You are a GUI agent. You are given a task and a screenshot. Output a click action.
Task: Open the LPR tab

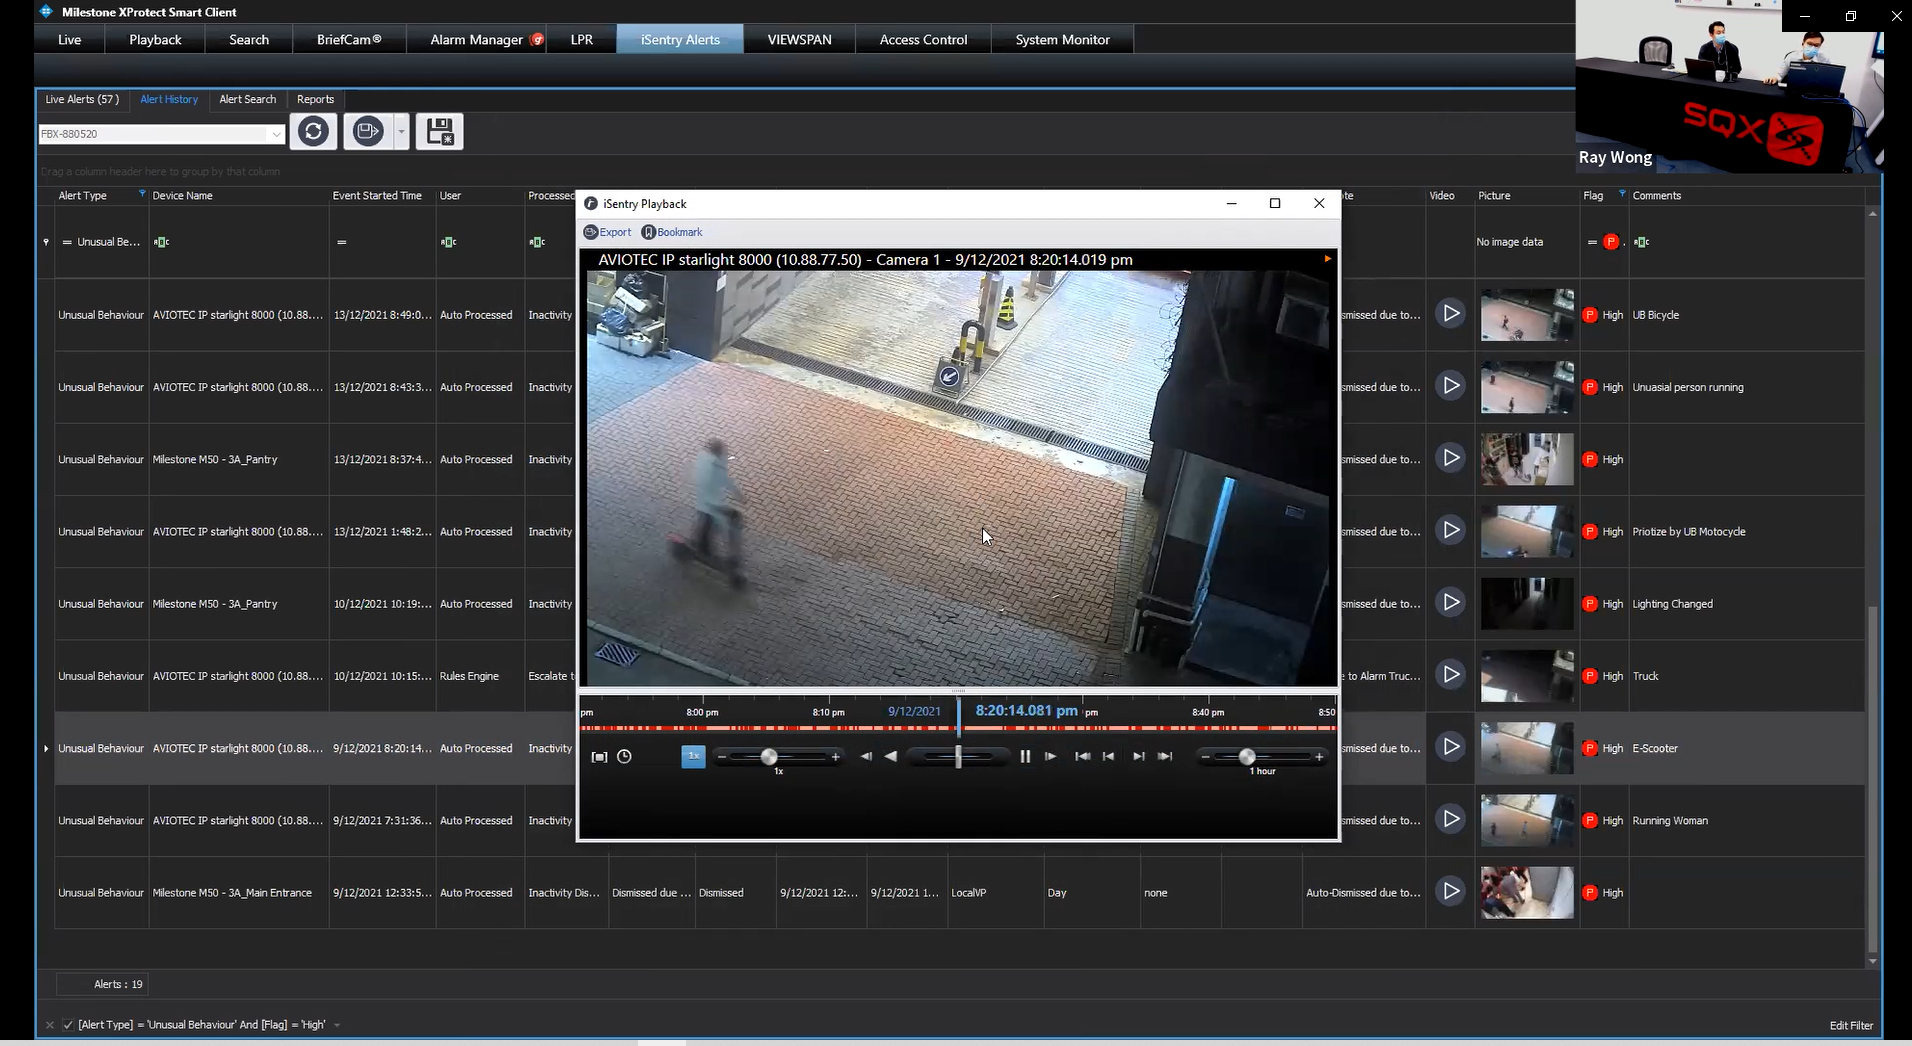point(581,40)
